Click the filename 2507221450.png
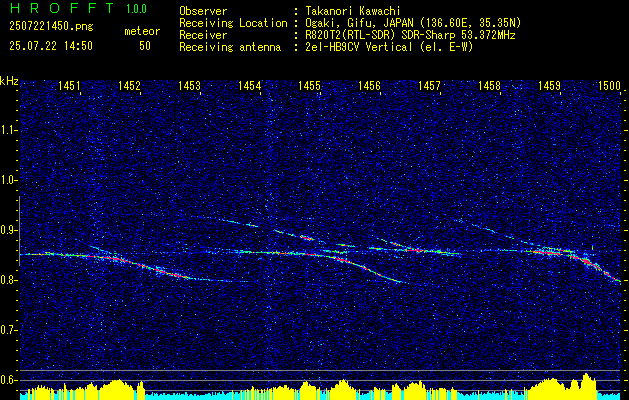Viewport: 629px width, 400px height. coord(51,27)
